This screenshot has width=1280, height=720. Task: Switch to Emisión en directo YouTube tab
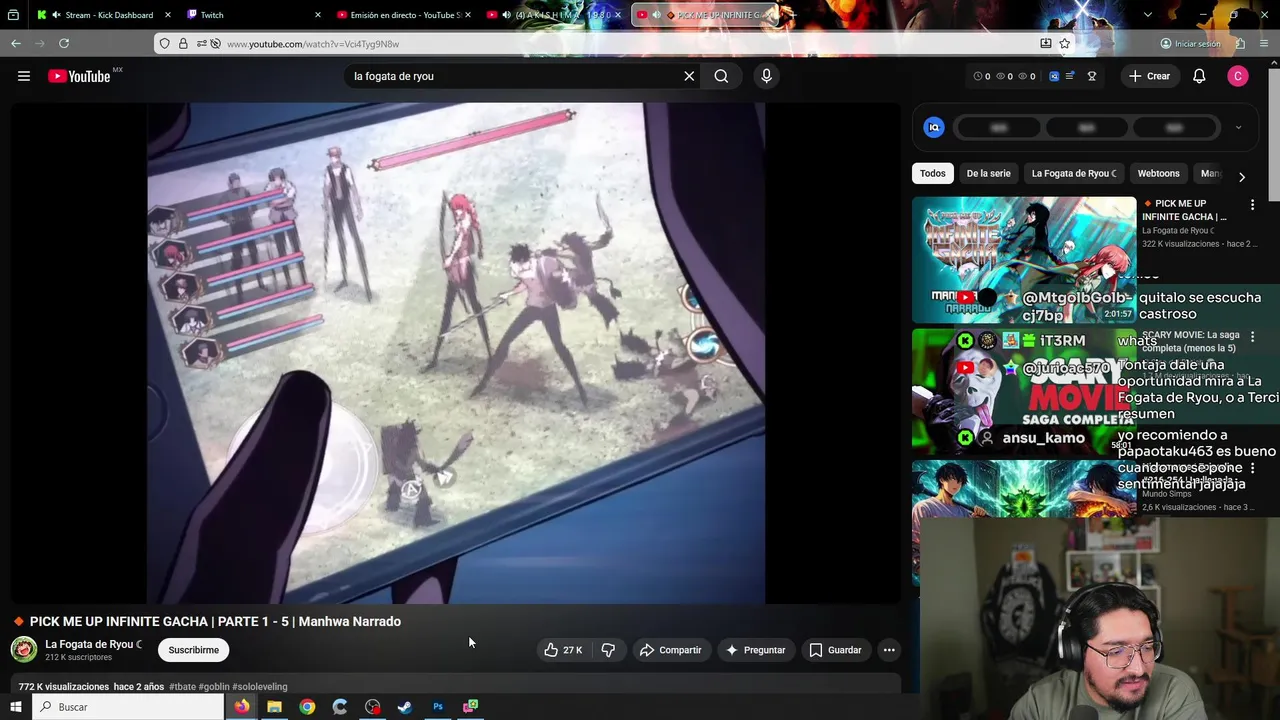click(x=404, y=15)
